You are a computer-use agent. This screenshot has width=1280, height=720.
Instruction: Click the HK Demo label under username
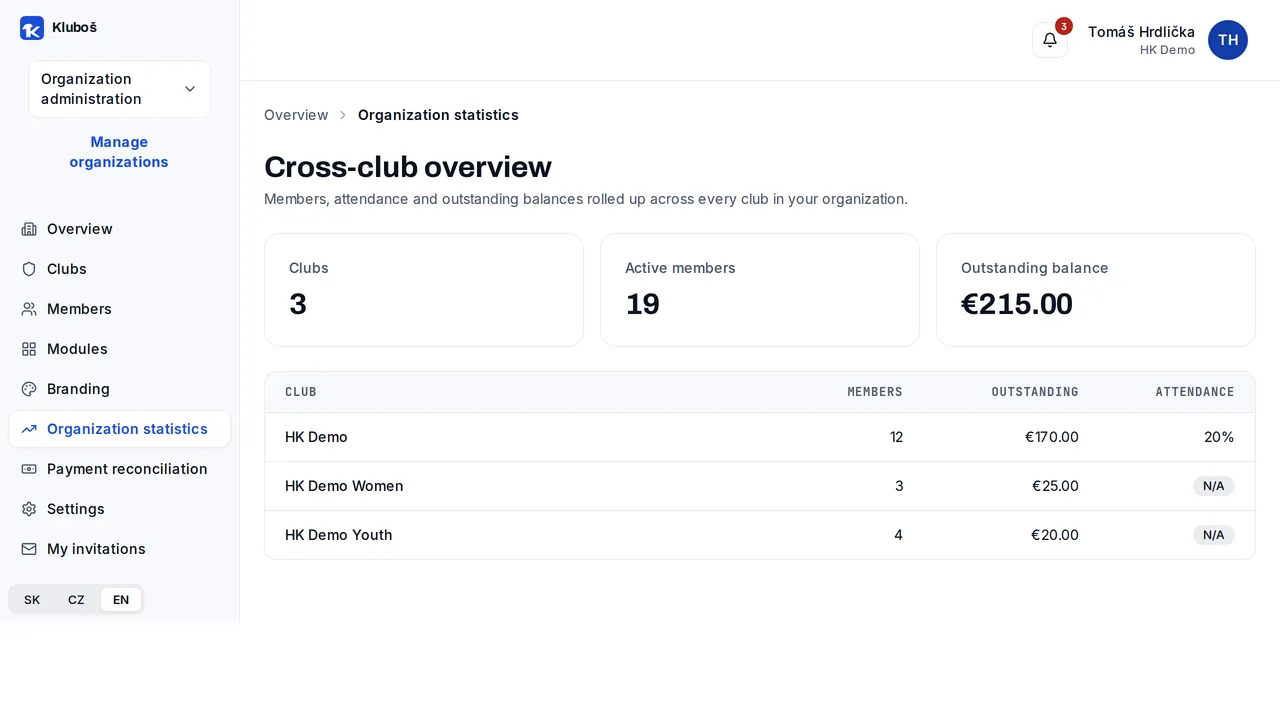(x=1167, y=50)
